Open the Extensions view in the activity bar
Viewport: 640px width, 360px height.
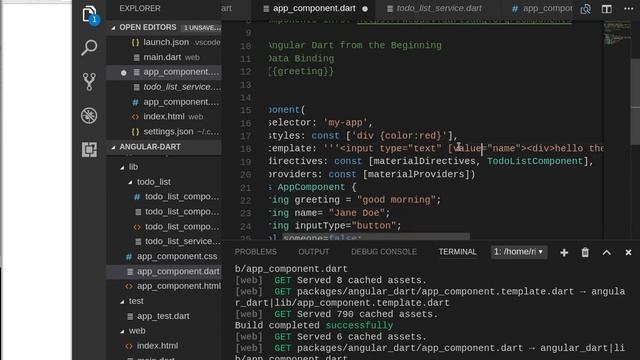click(89, 149)
